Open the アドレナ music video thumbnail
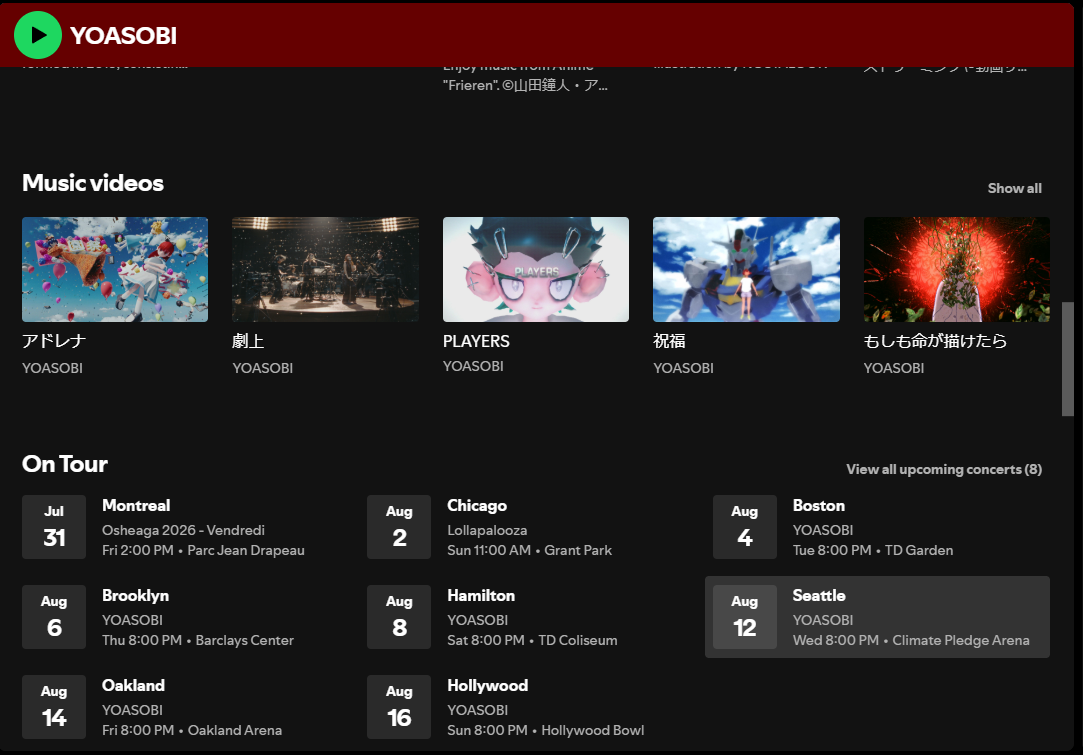The width and height of the screenshot is (1083, 755). coord(115,269)
